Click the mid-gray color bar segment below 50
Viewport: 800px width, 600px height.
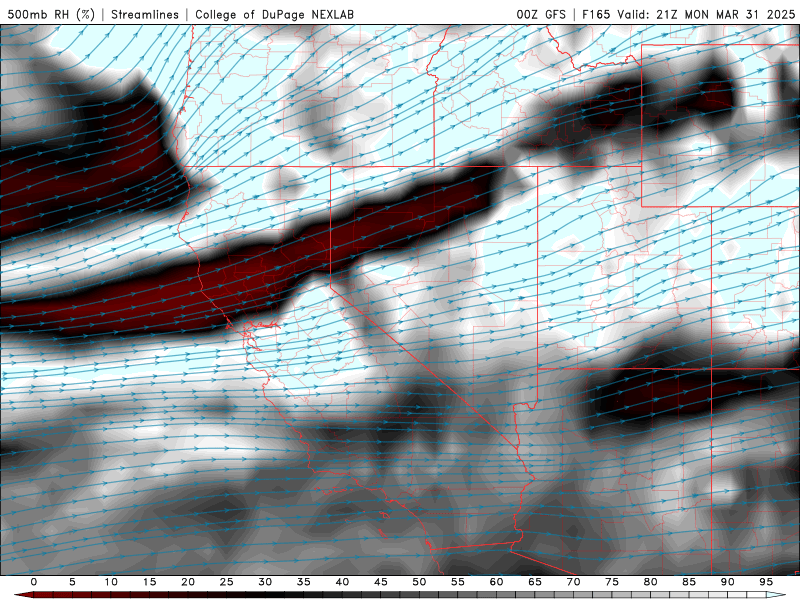pos(409,595)
